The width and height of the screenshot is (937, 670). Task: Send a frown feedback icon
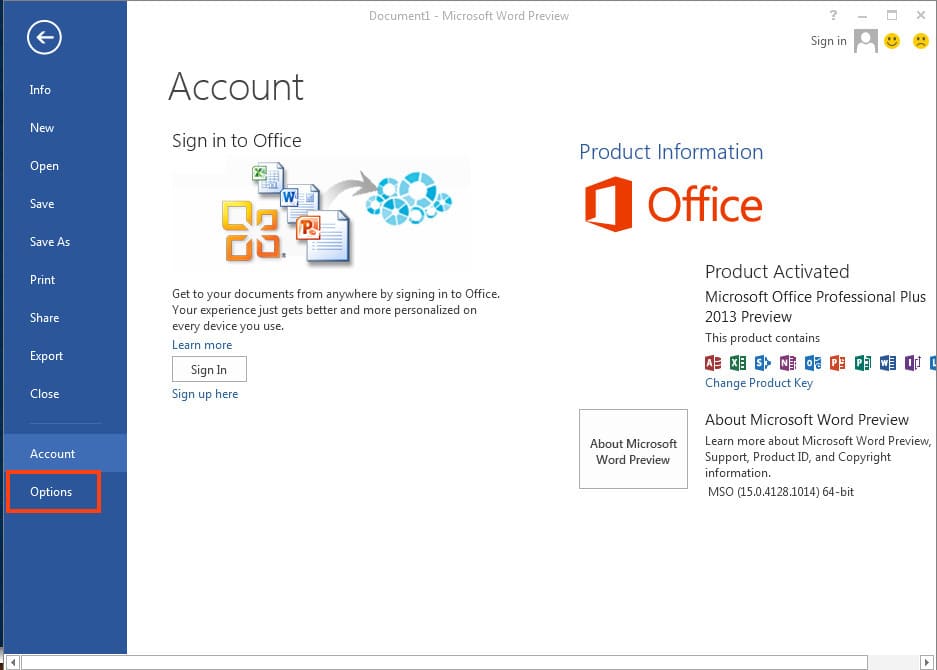click(921, 41)
